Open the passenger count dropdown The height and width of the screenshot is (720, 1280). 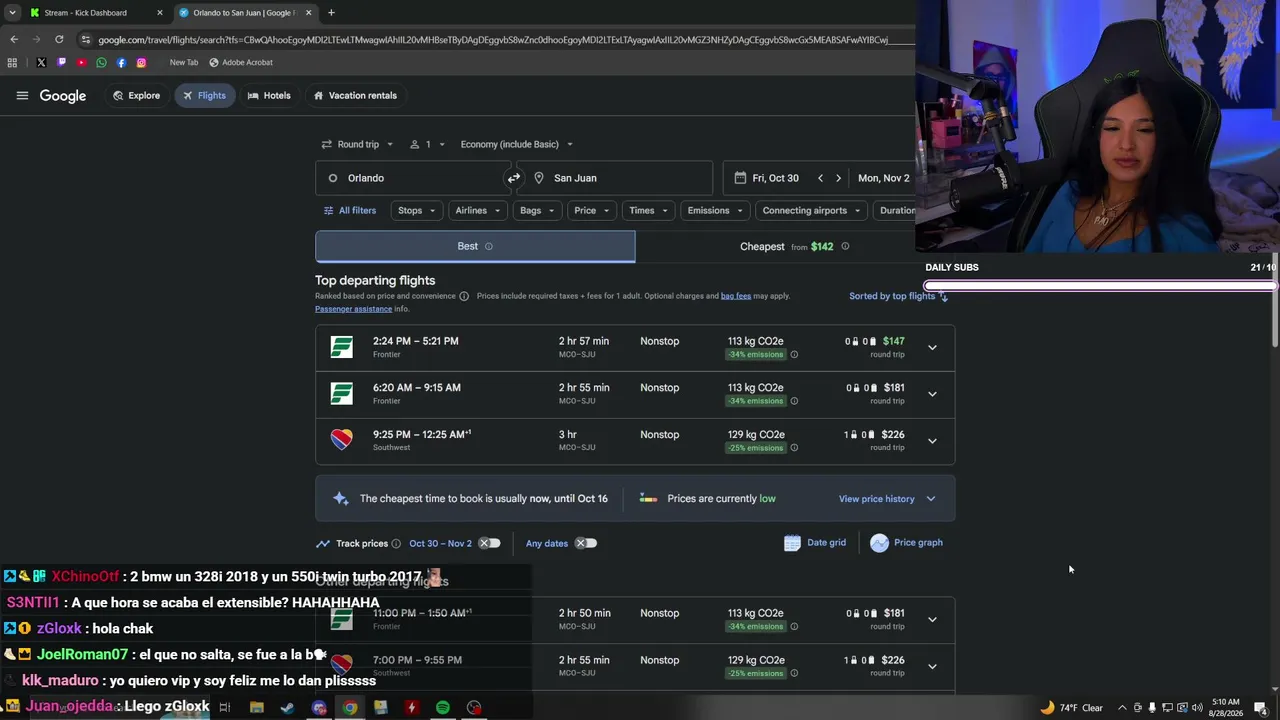click(x=428, y=145)
